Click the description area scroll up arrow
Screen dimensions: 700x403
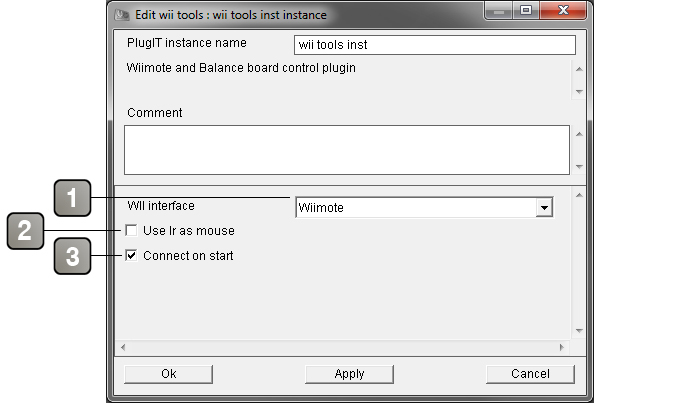coord(579,69)
